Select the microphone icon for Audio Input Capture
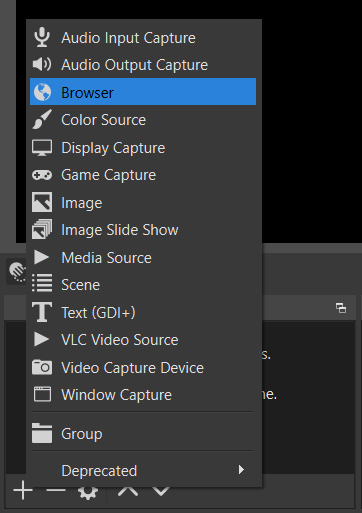The height and width of the screenshot is (513, 362). point(42,37)
